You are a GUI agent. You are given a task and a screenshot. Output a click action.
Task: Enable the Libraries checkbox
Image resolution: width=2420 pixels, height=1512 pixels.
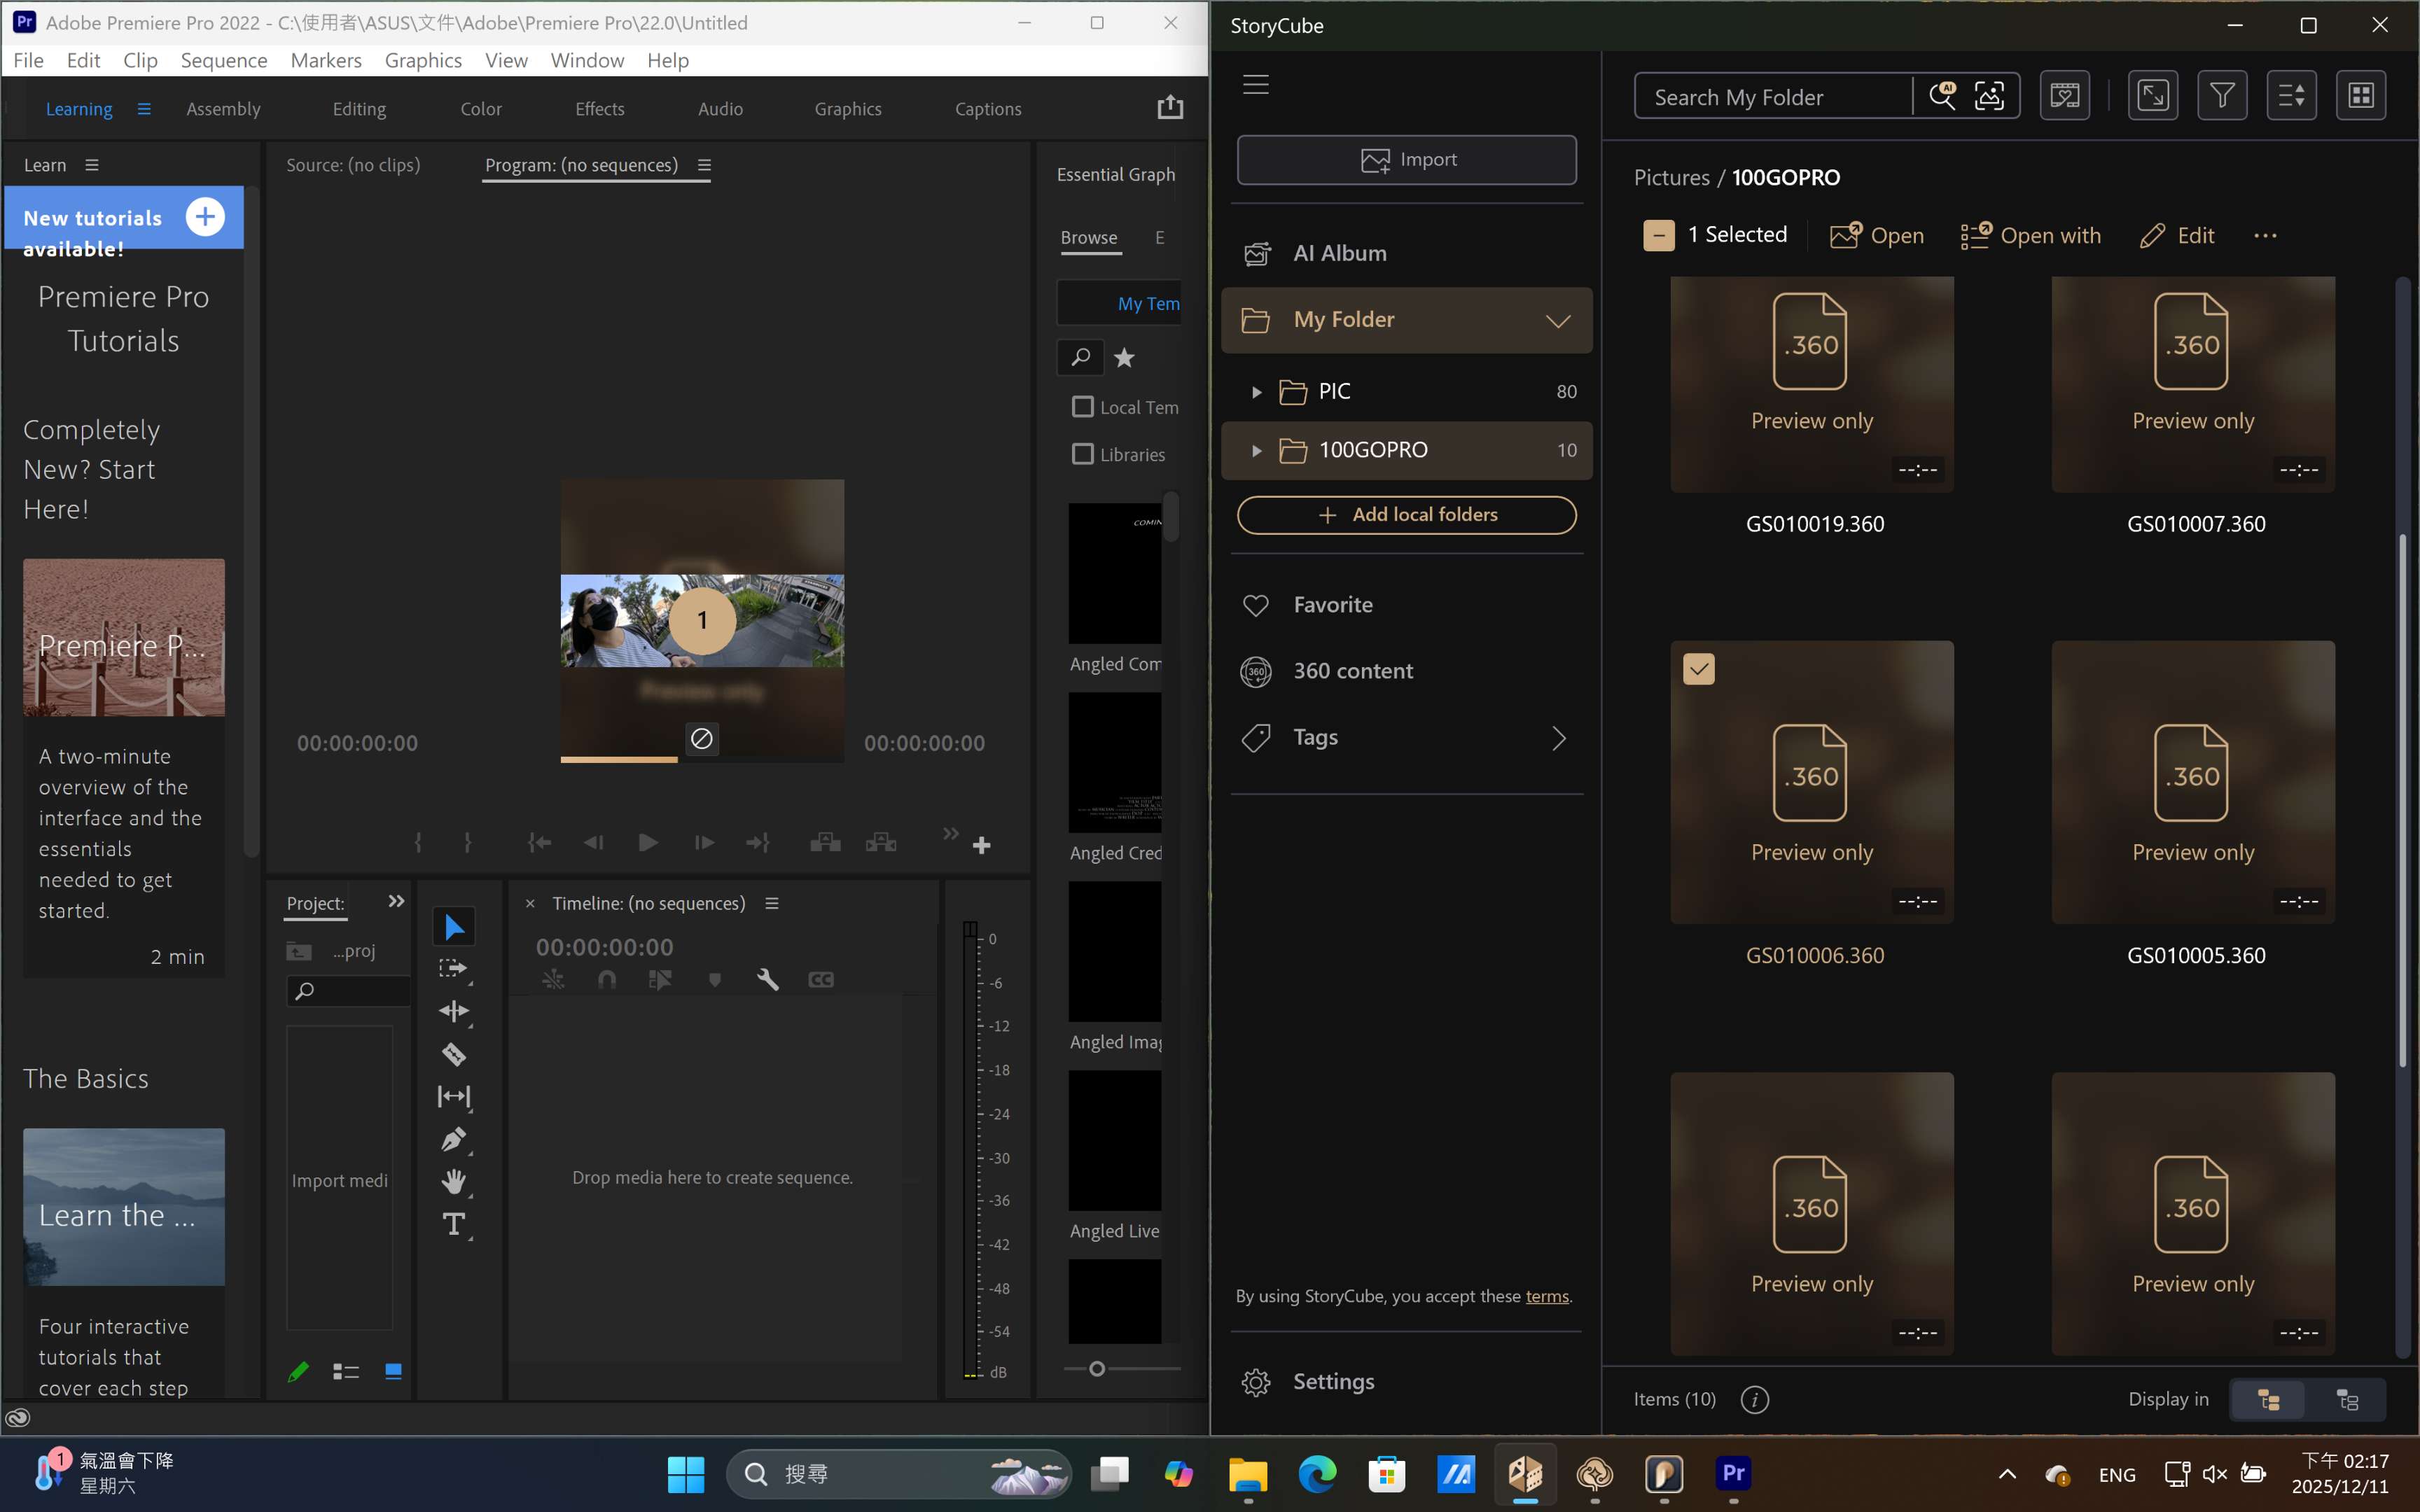1082,454
